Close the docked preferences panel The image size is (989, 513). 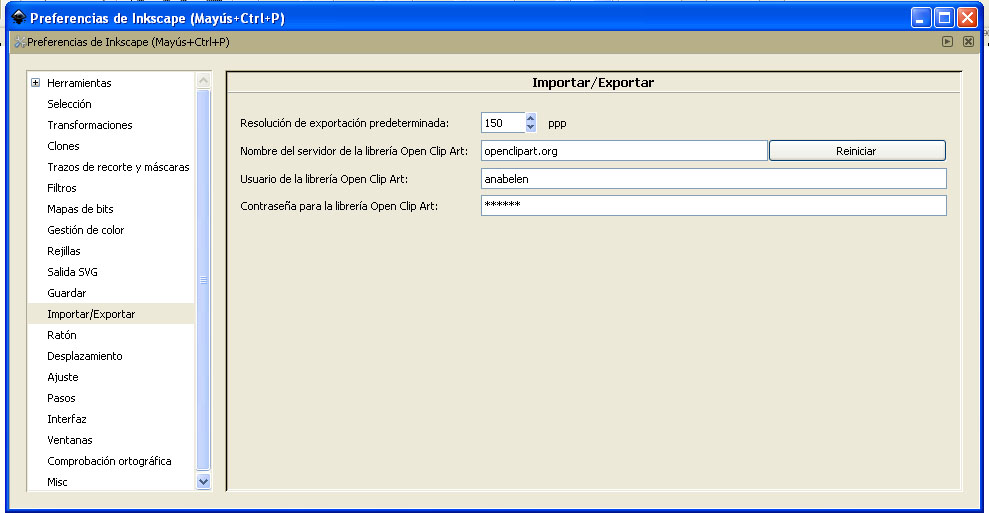tap(968, 42)
